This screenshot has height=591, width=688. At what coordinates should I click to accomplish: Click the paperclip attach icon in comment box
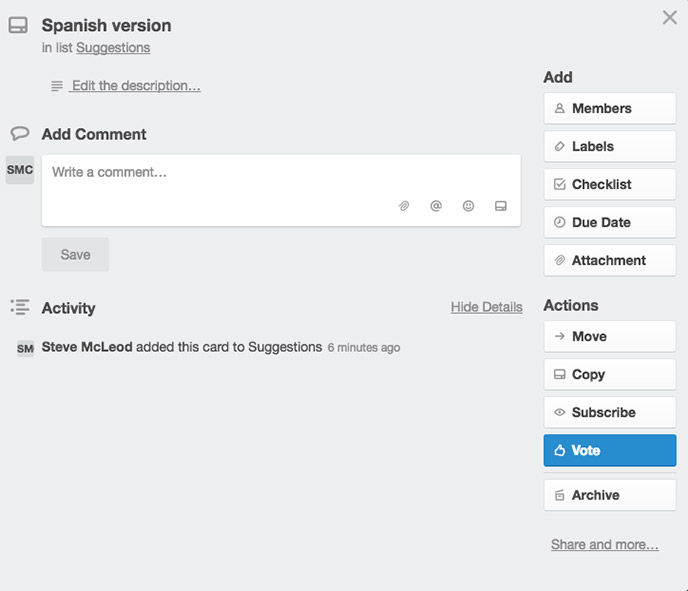point(404,206)
